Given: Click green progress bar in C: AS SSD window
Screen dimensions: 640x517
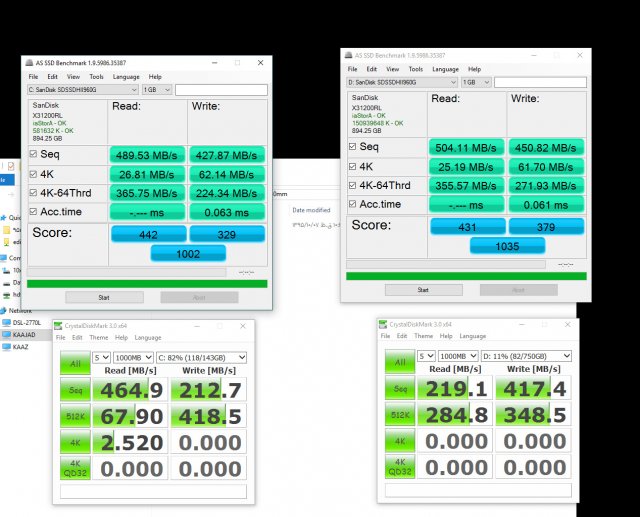Looking at the screenshot, I should tap(146, 283).
